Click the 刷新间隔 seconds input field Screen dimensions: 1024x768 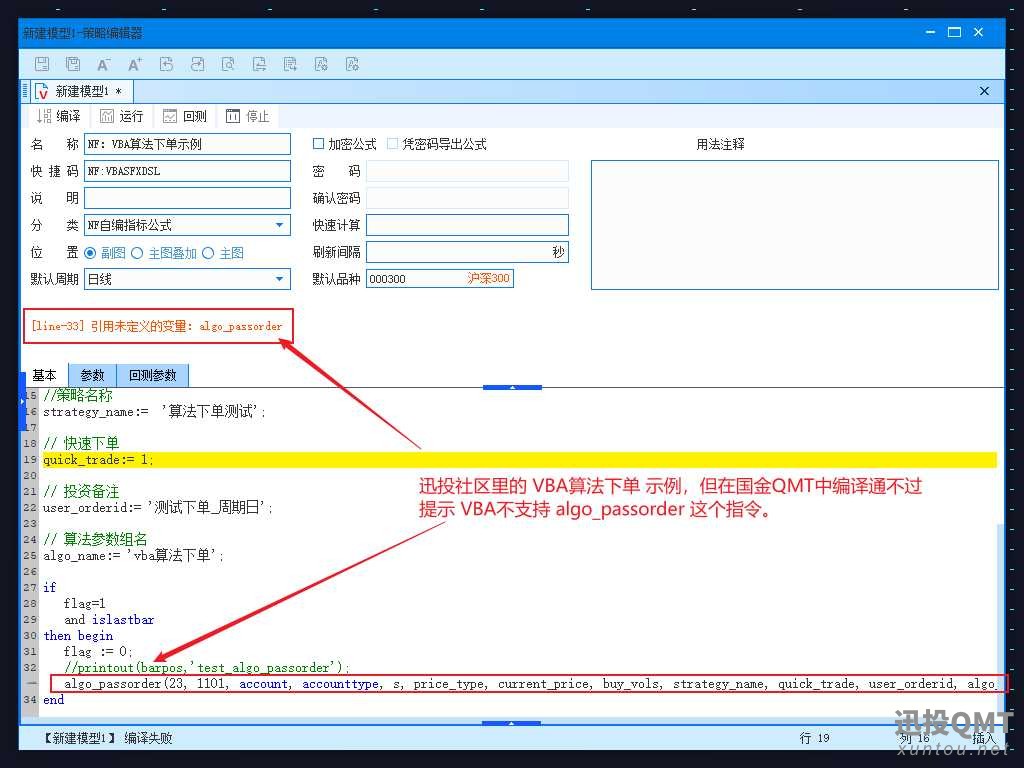point(468,252)
